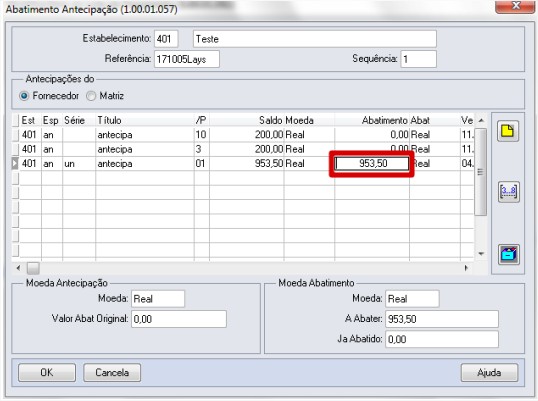Click the Est column header

31,120
